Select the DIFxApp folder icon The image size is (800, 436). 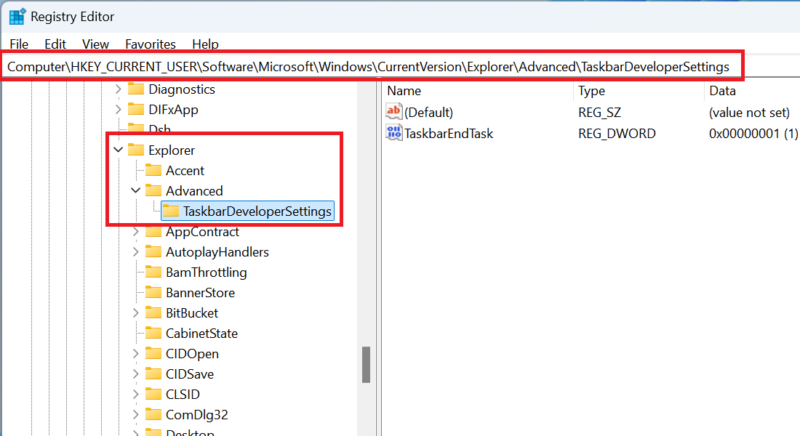tap(136, 110)
